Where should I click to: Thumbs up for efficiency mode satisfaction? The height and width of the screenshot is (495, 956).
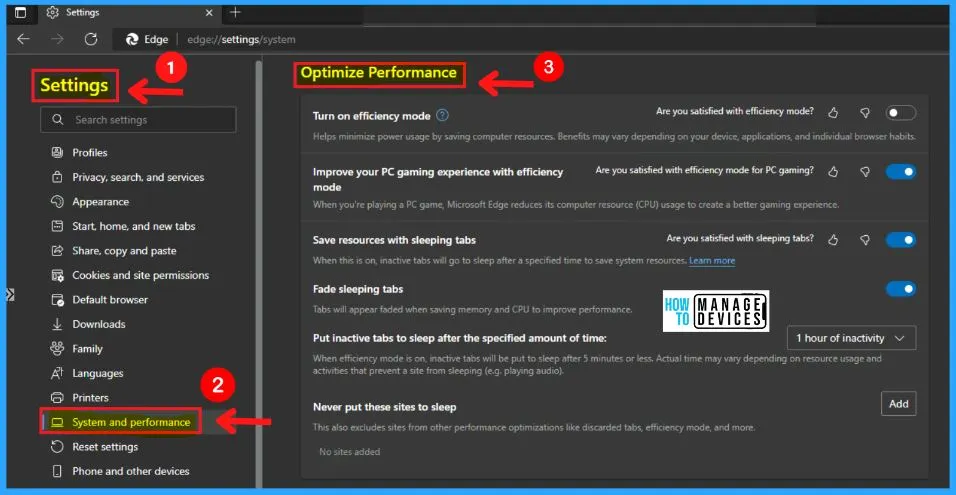click(x=833, y=113)
